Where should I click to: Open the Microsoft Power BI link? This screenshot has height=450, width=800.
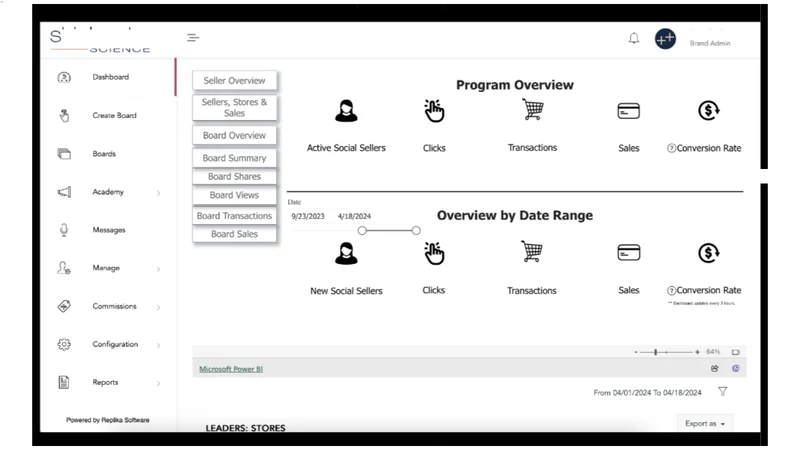[x=231, y=369]
